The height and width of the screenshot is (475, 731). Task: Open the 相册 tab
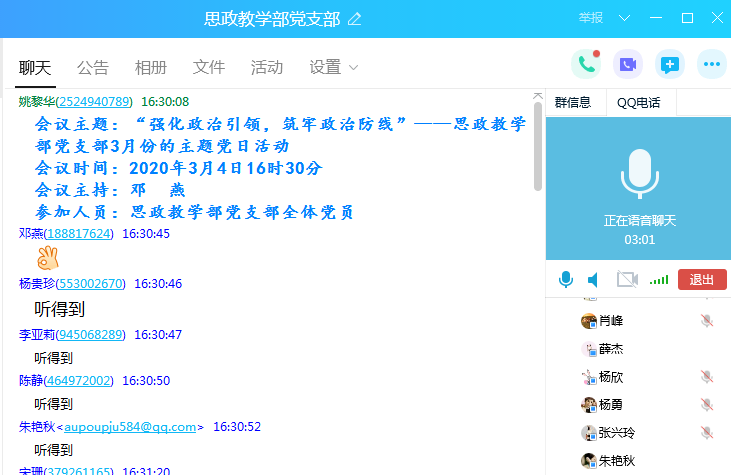coord(151,68)
